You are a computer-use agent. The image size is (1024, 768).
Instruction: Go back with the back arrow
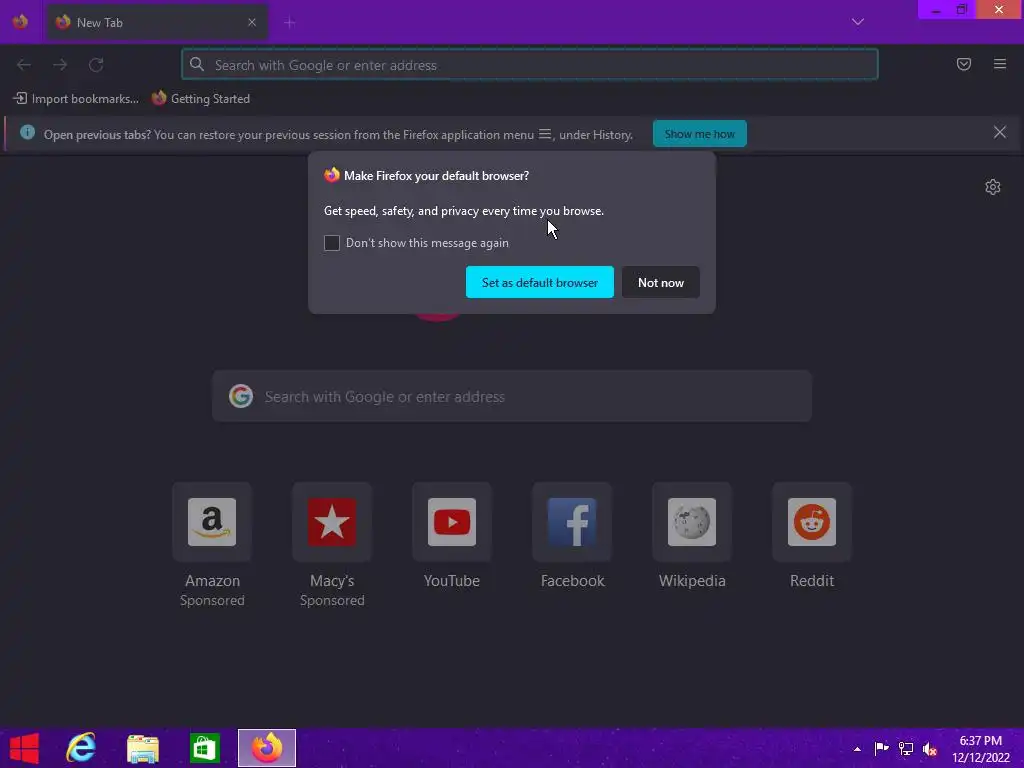point(24,65)
